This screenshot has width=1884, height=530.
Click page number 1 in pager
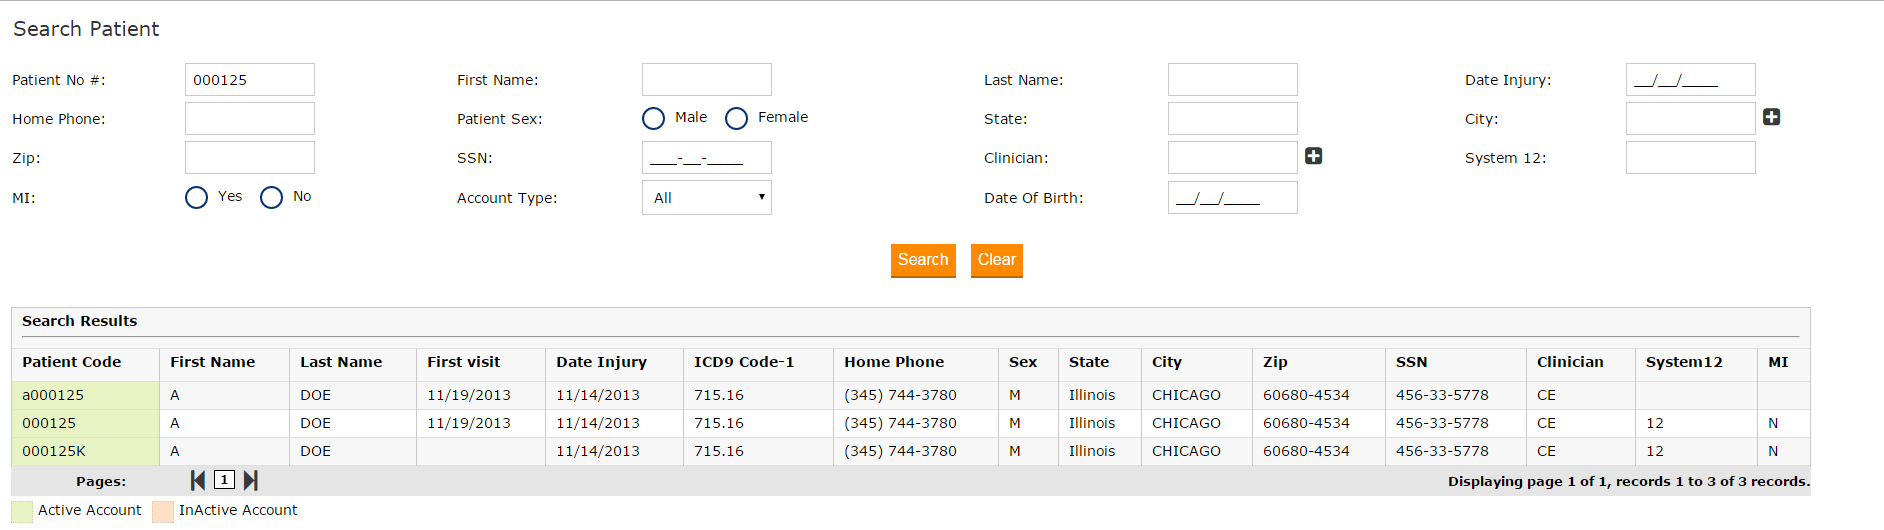pyautogui.click(x=225, y=480)
